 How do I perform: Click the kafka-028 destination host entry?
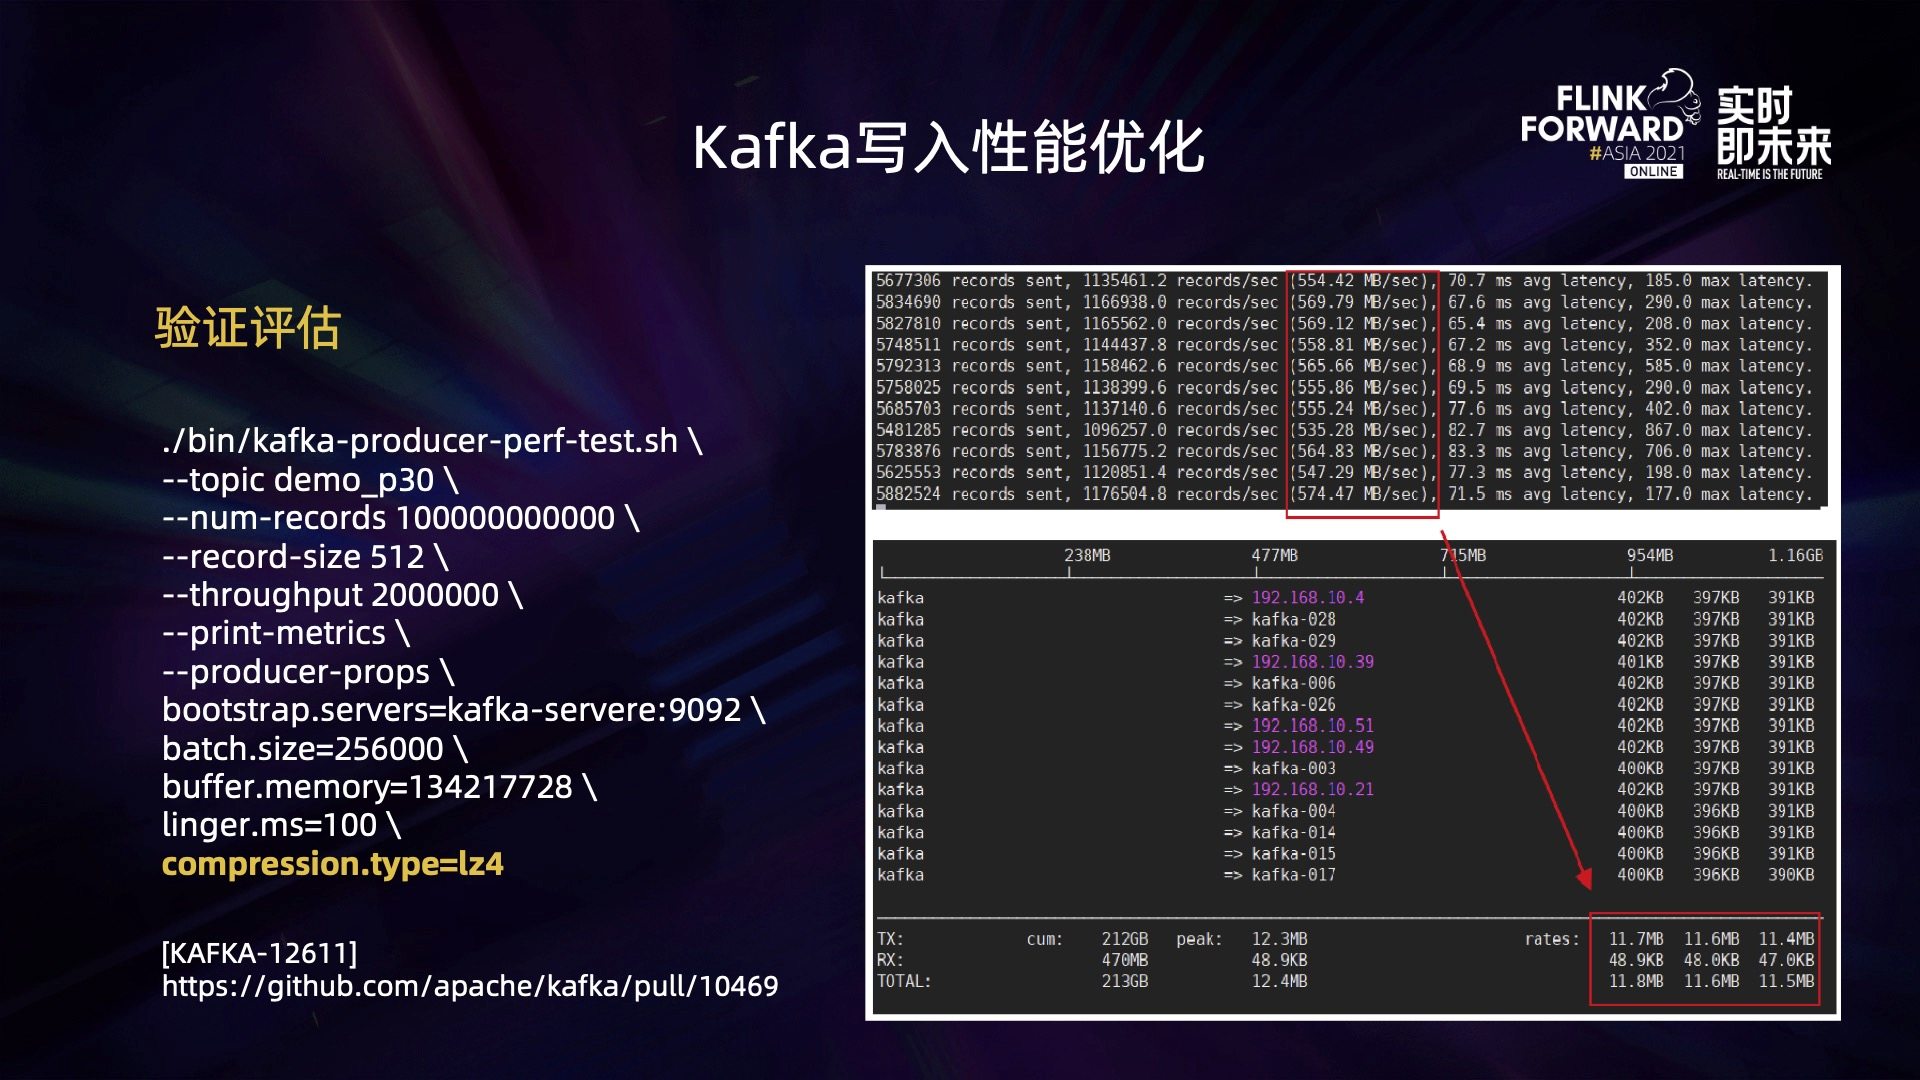1293,619
